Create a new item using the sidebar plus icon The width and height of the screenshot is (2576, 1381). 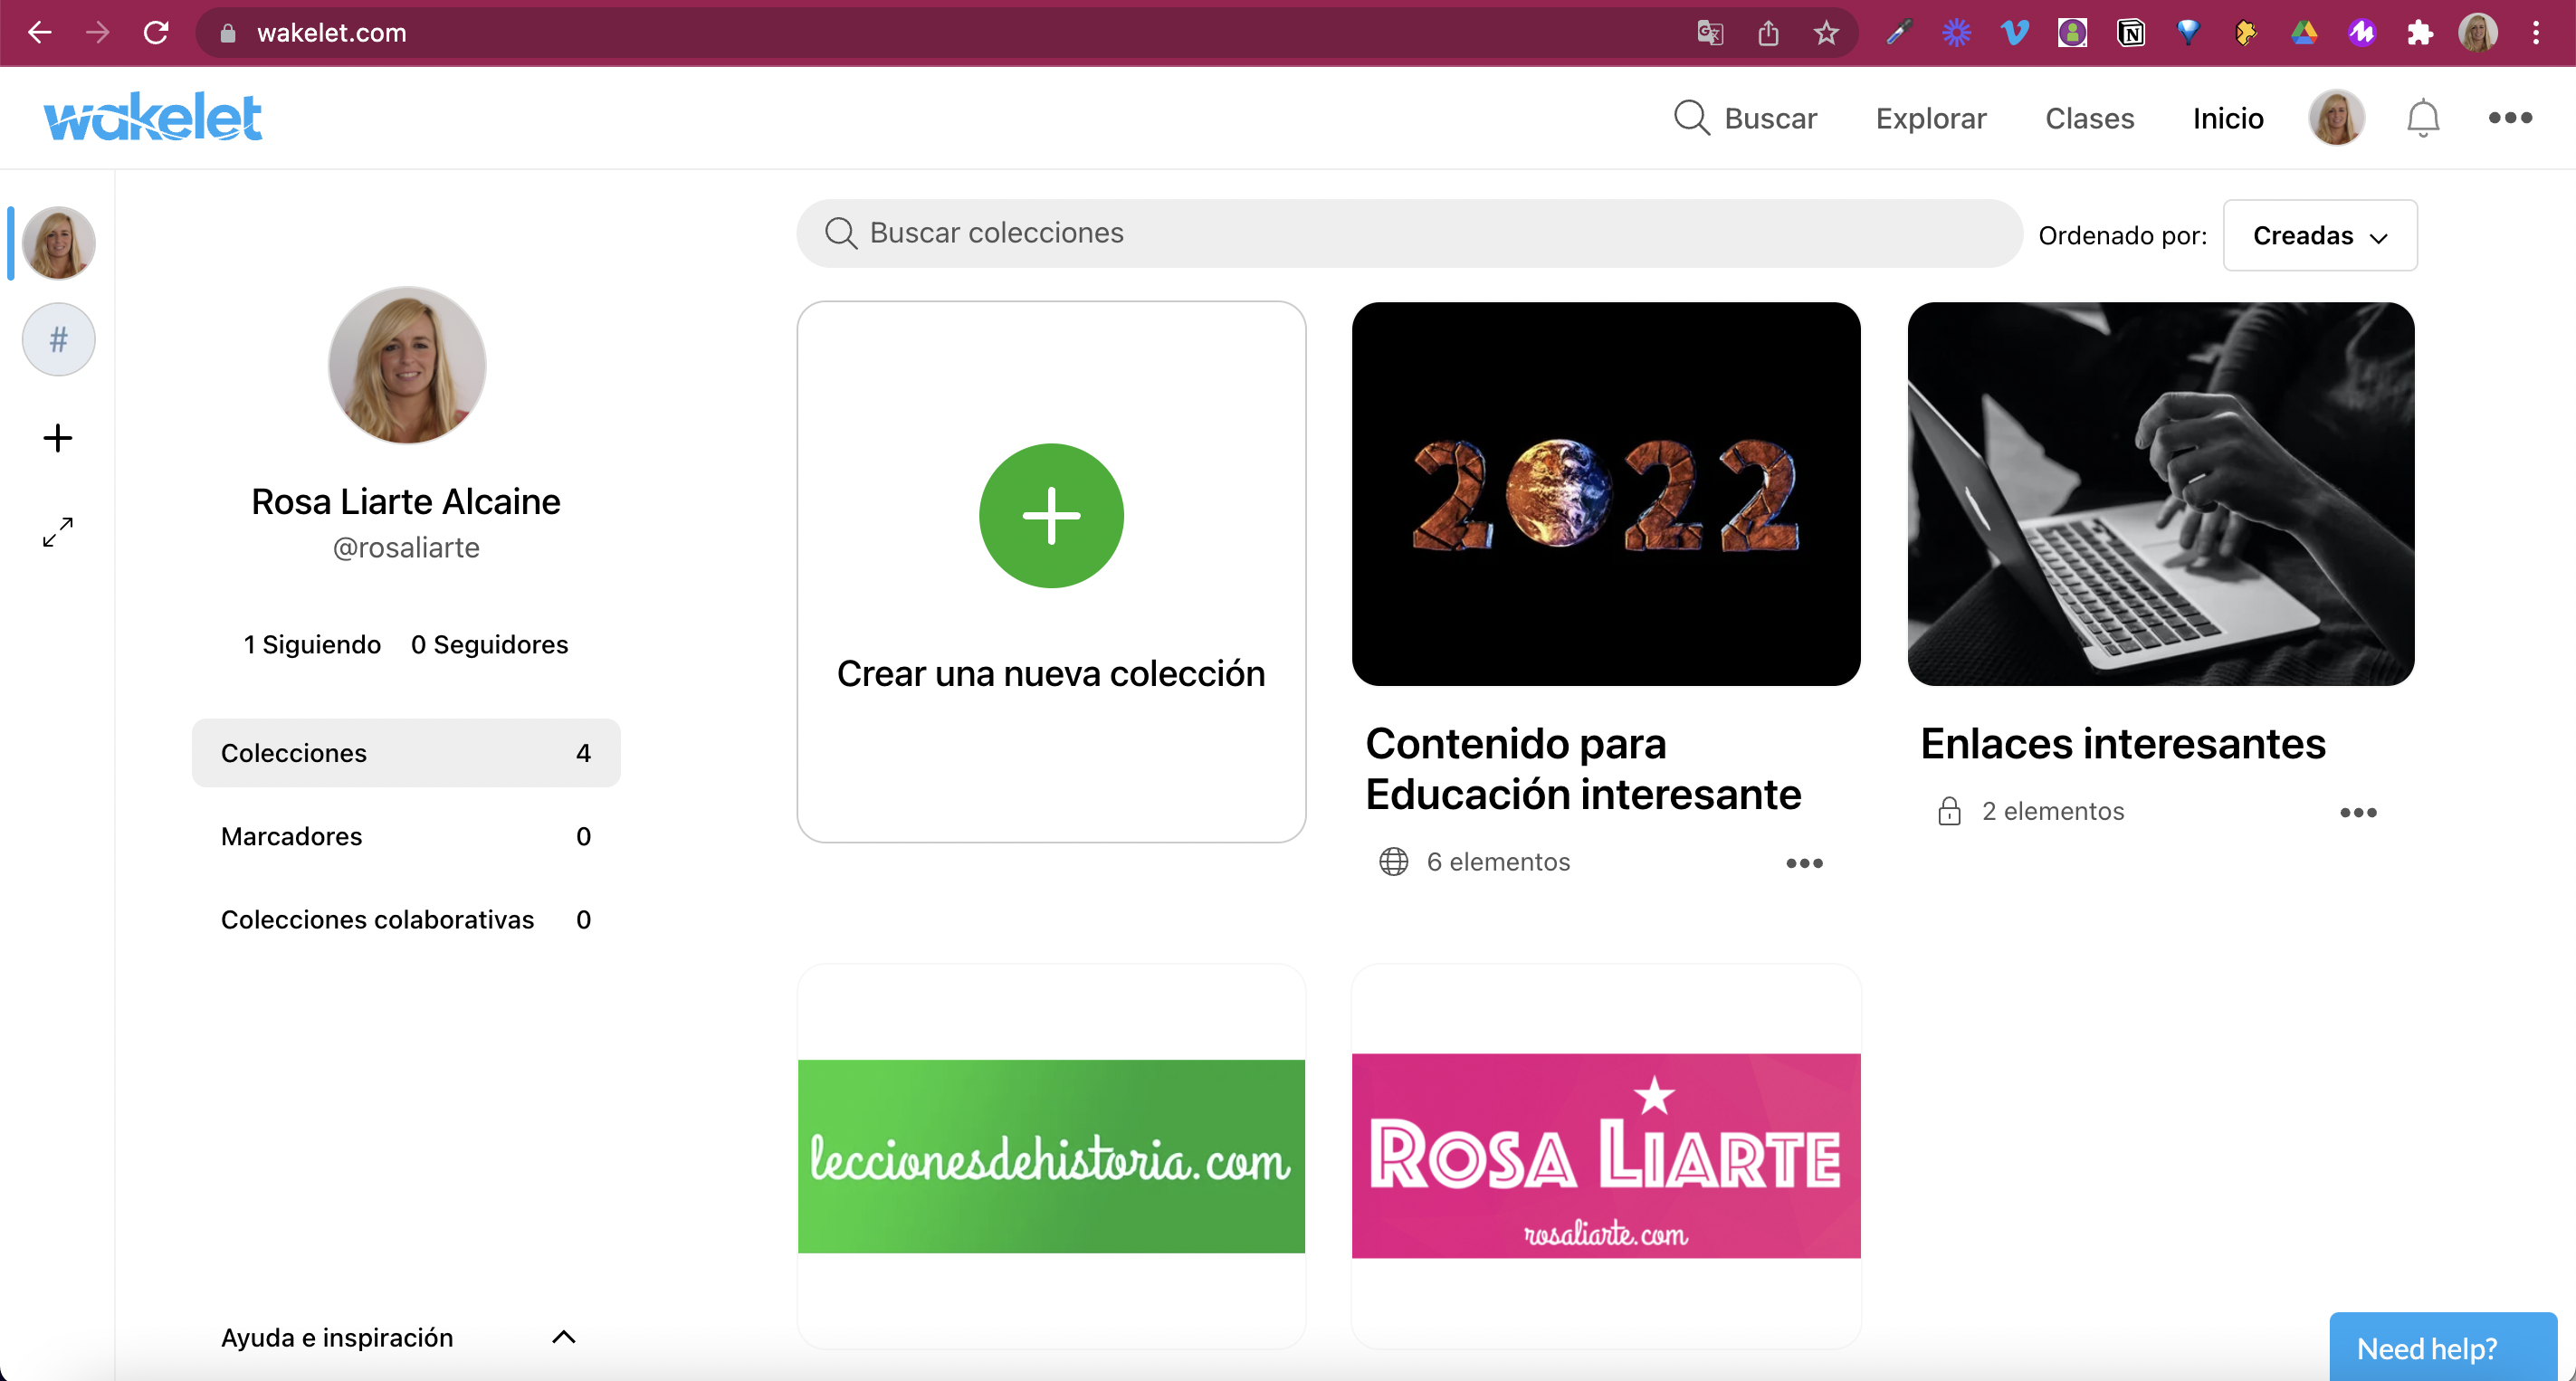[x=57, y=436]
